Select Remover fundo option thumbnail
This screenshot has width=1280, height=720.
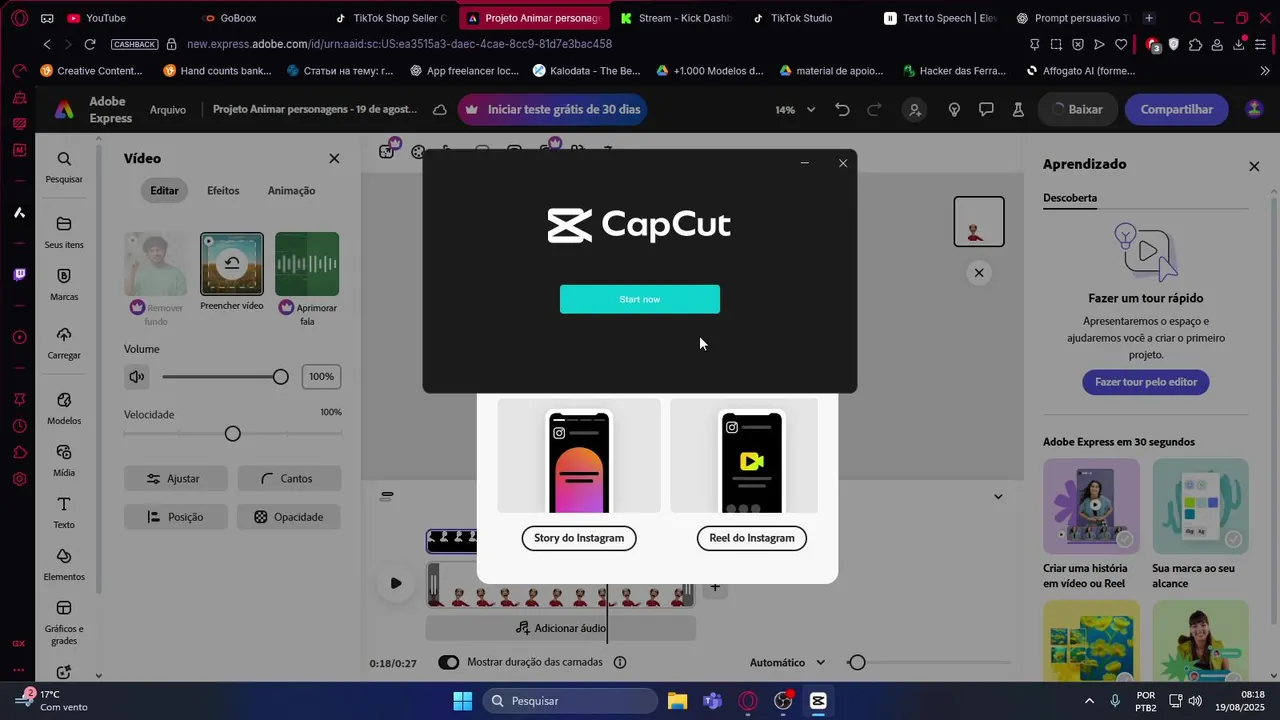click(156, 264)
